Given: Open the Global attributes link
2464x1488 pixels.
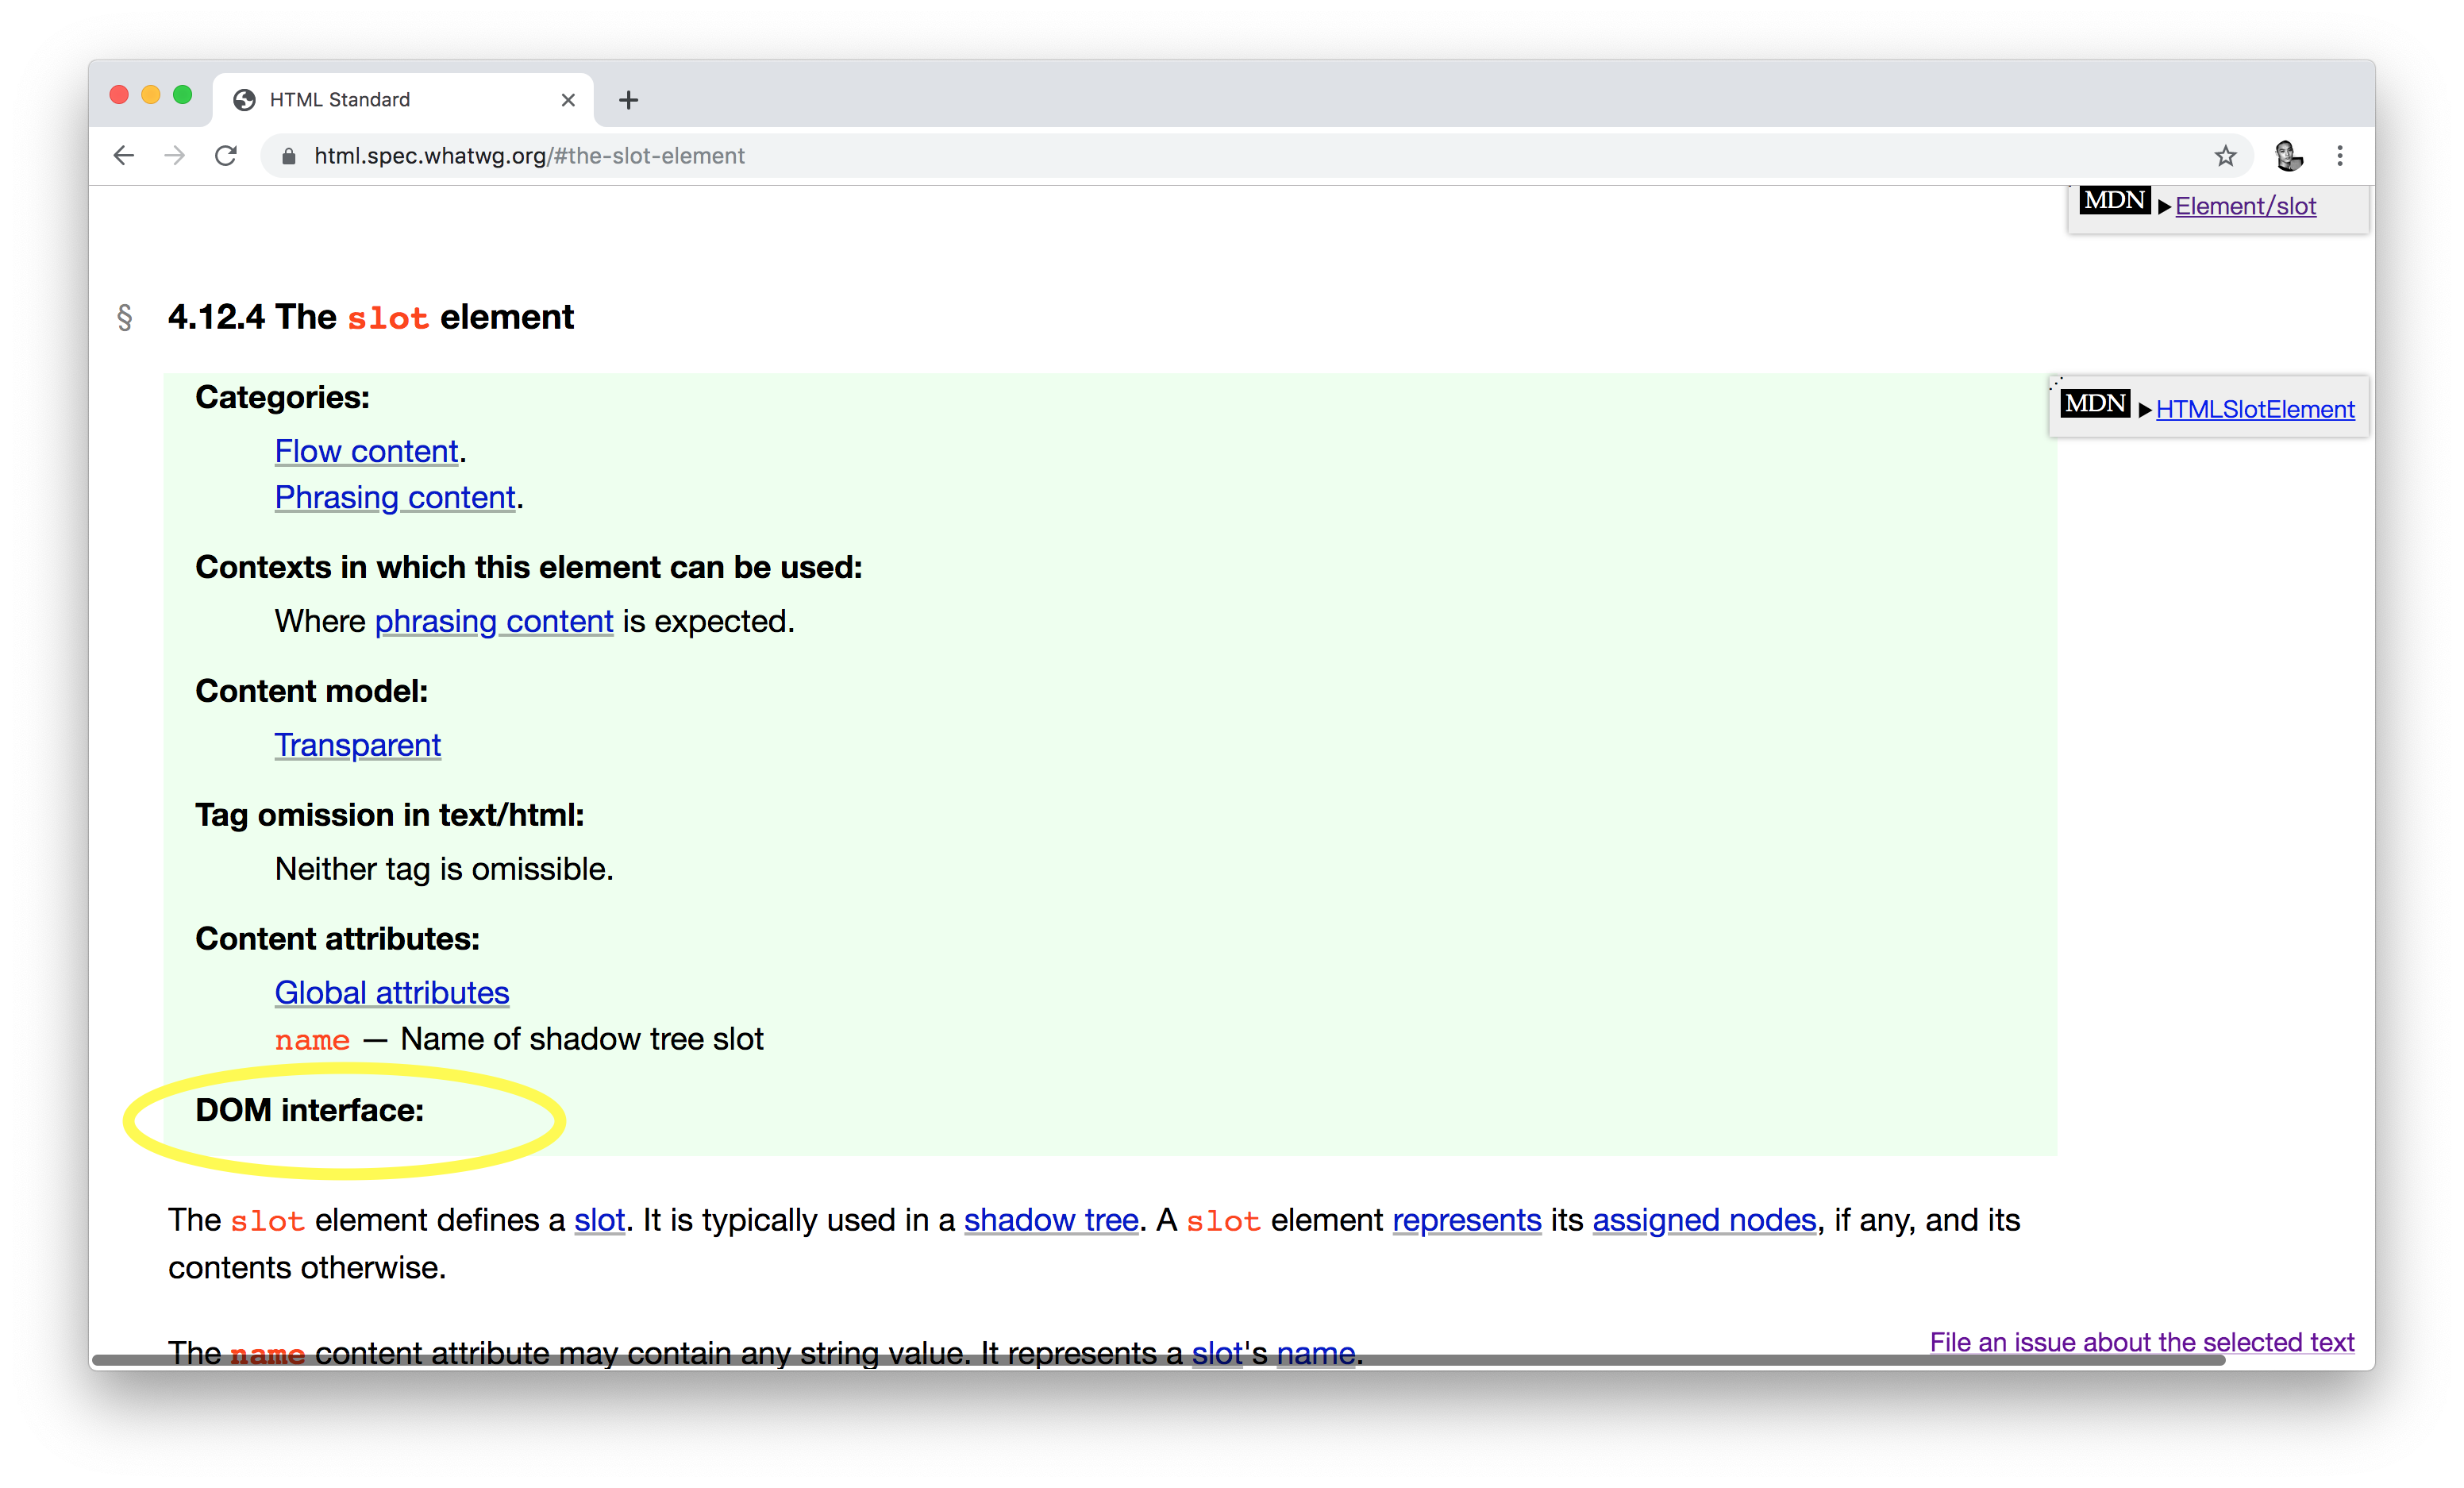Looking at the screenshot, I should pos(392,993).
